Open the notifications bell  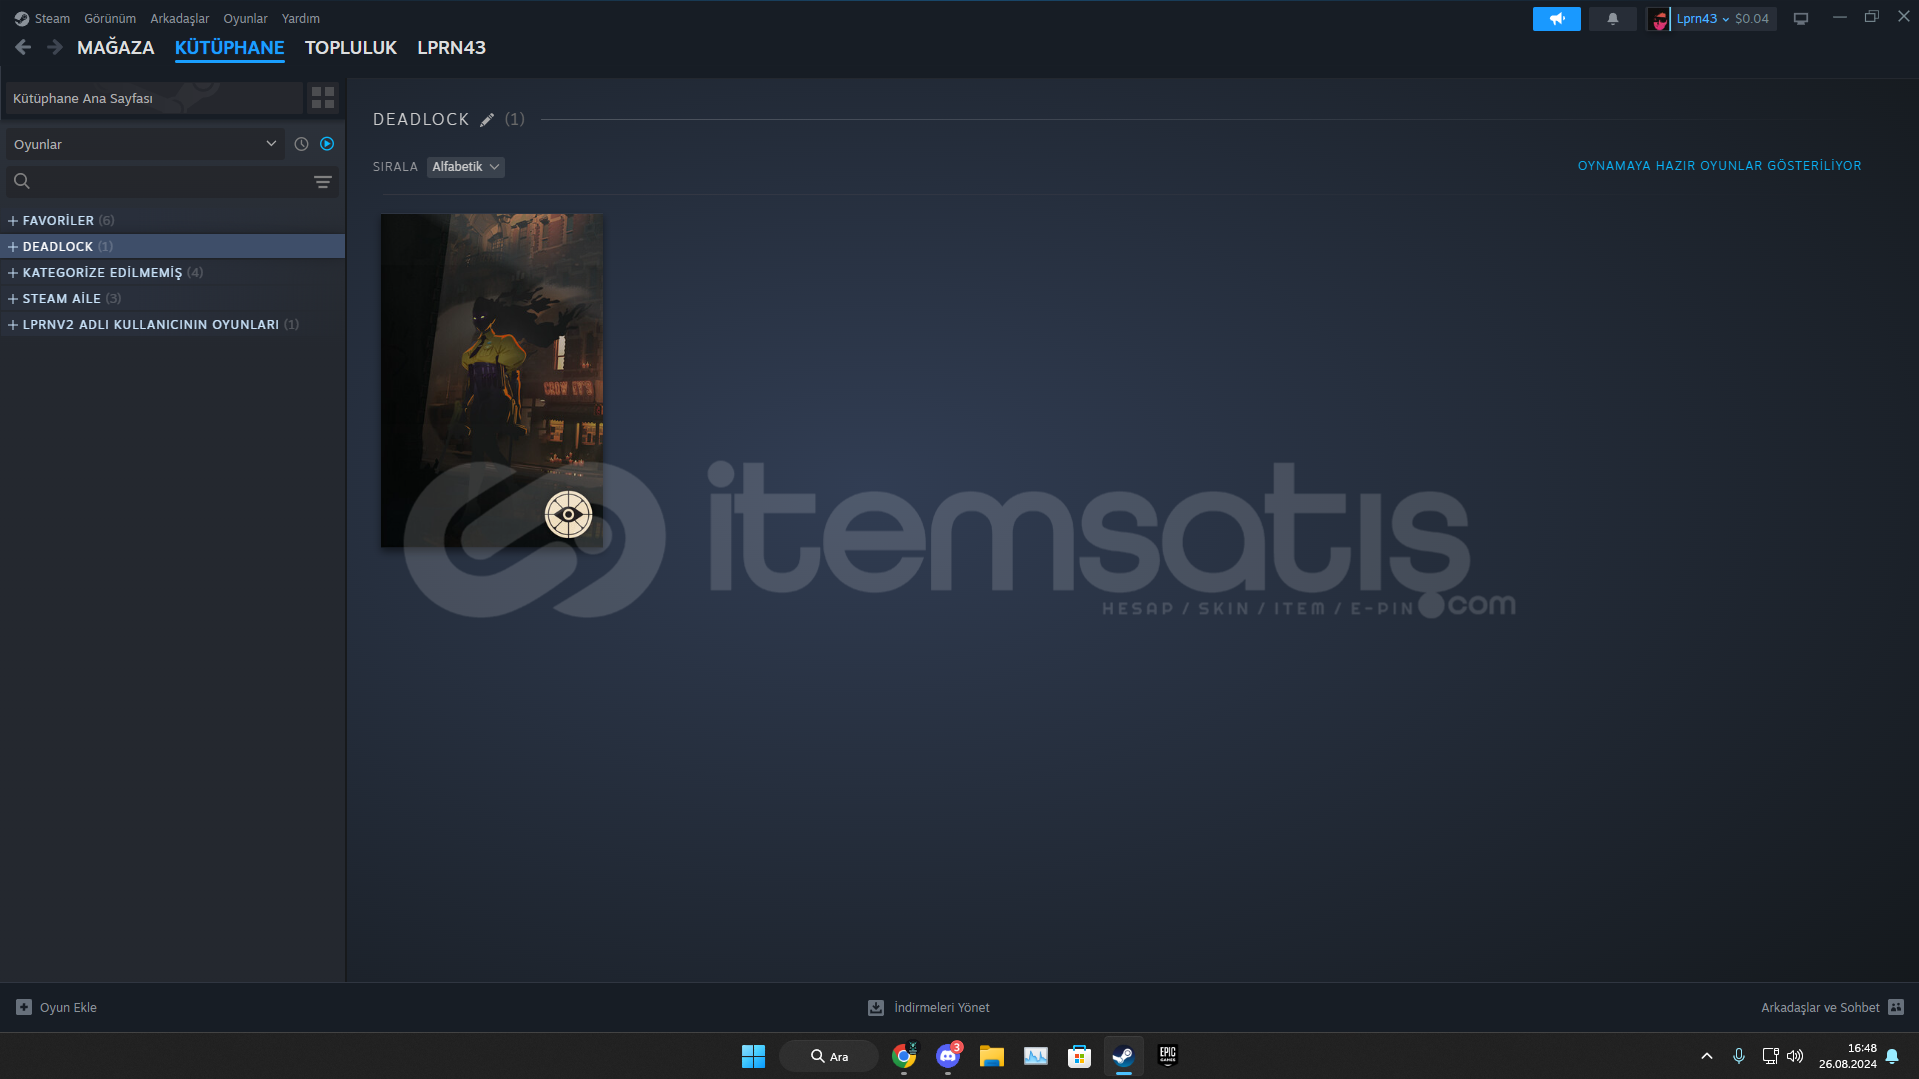1612,18
